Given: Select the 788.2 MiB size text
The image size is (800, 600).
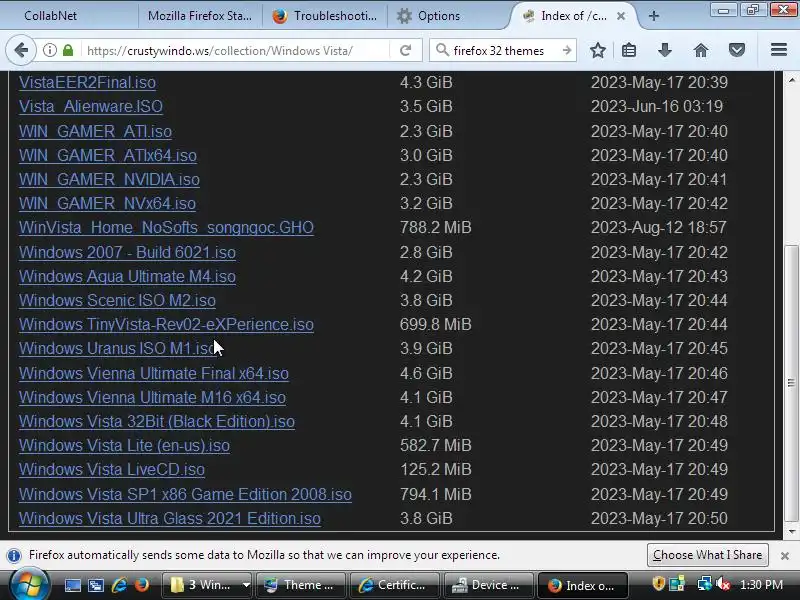Looking at the screenshot, I should pos(435,227).
